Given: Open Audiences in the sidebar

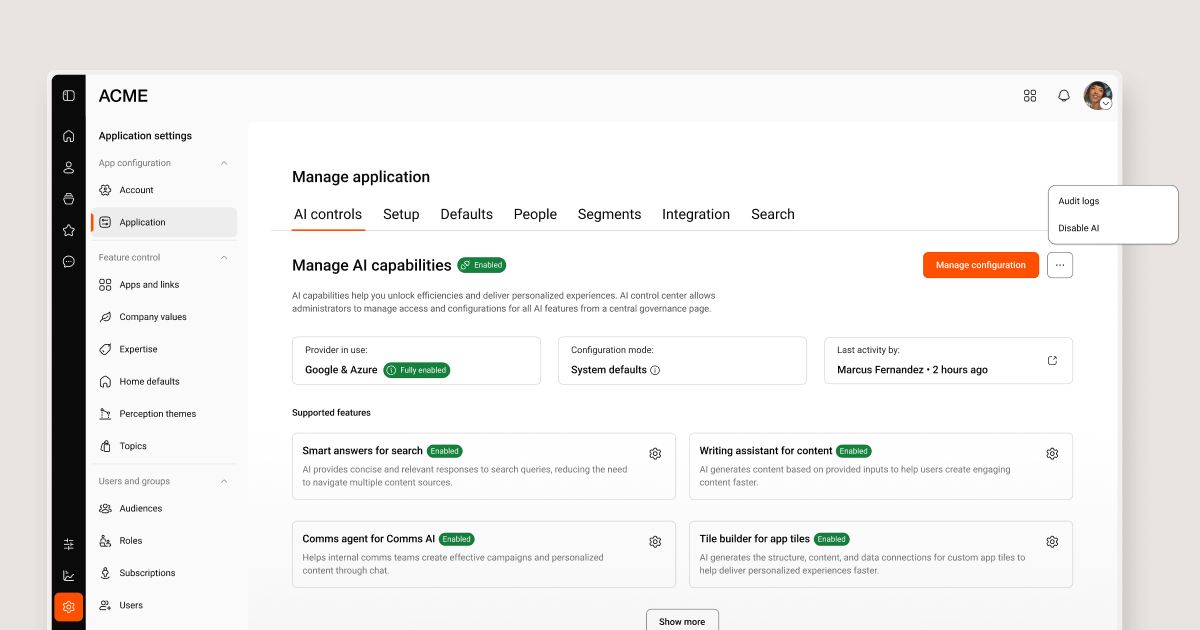Looking at the screenshot, I should (x=163, y=508).
